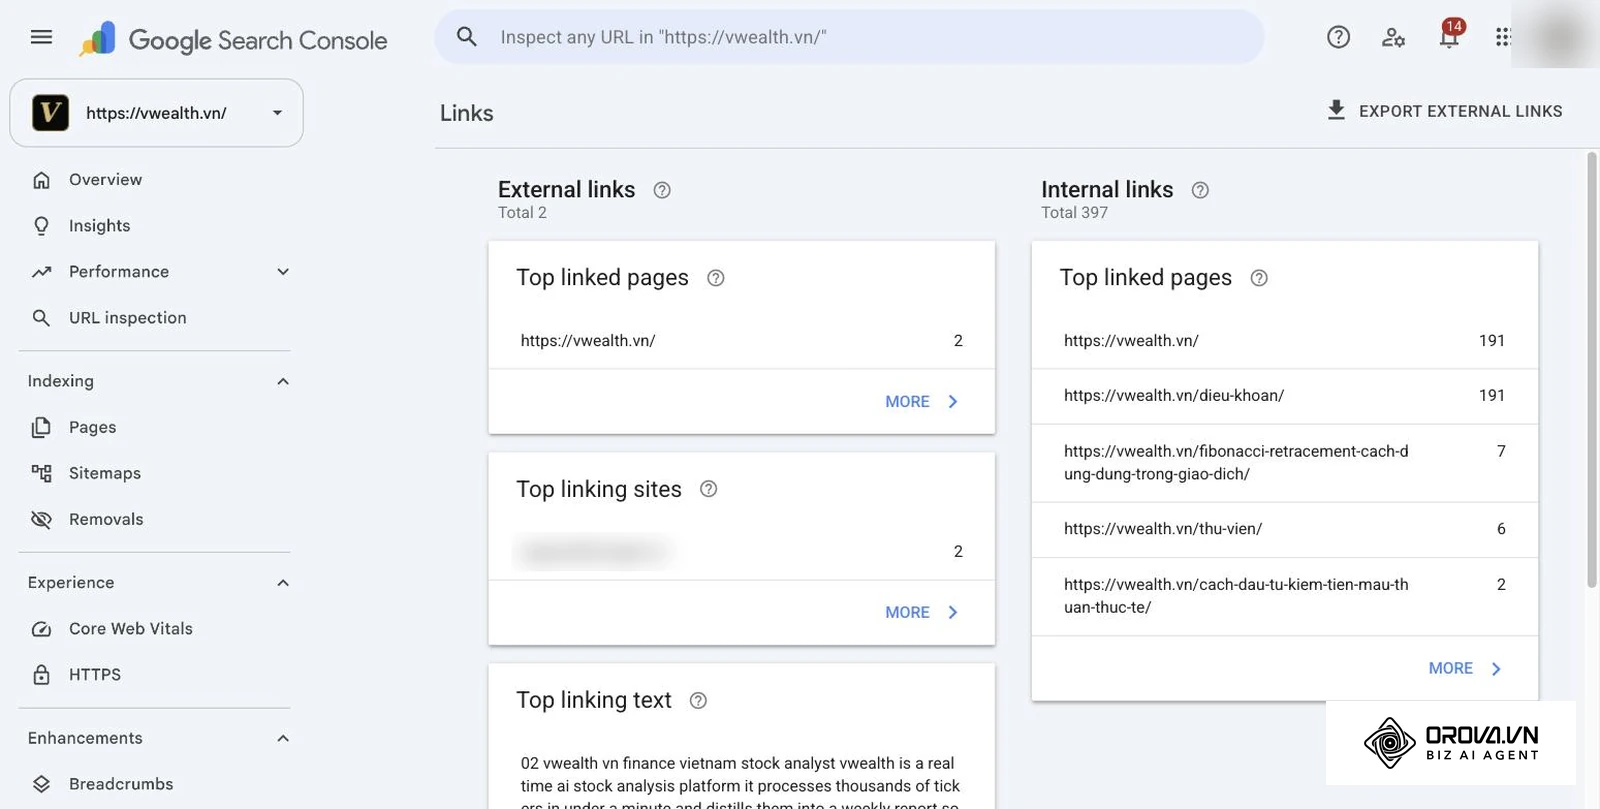
Task: Click MORE under Top linking sites
Action: coord(921,612)
